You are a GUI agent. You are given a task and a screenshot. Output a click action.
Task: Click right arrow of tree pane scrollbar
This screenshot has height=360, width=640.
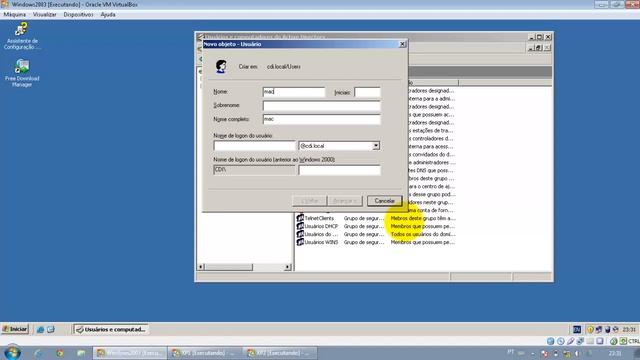pos(288,267)
